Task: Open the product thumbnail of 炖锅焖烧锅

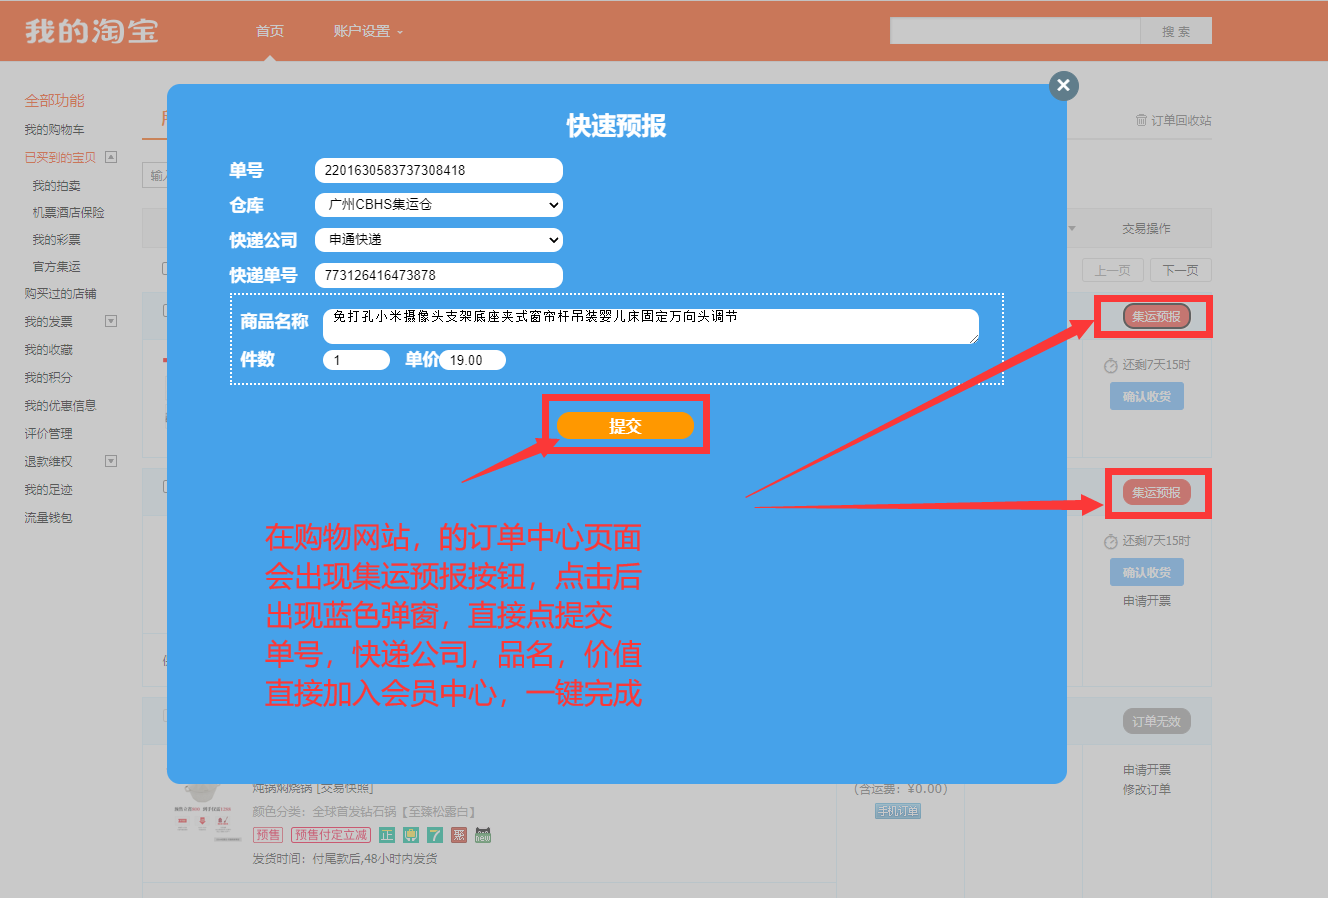Action: coord(207,812)
